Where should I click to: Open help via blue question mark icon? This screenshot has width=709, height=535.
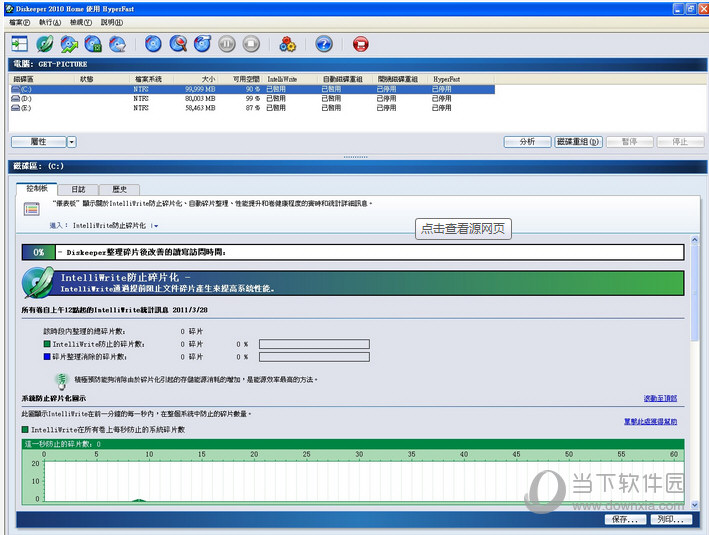point(324,44)
